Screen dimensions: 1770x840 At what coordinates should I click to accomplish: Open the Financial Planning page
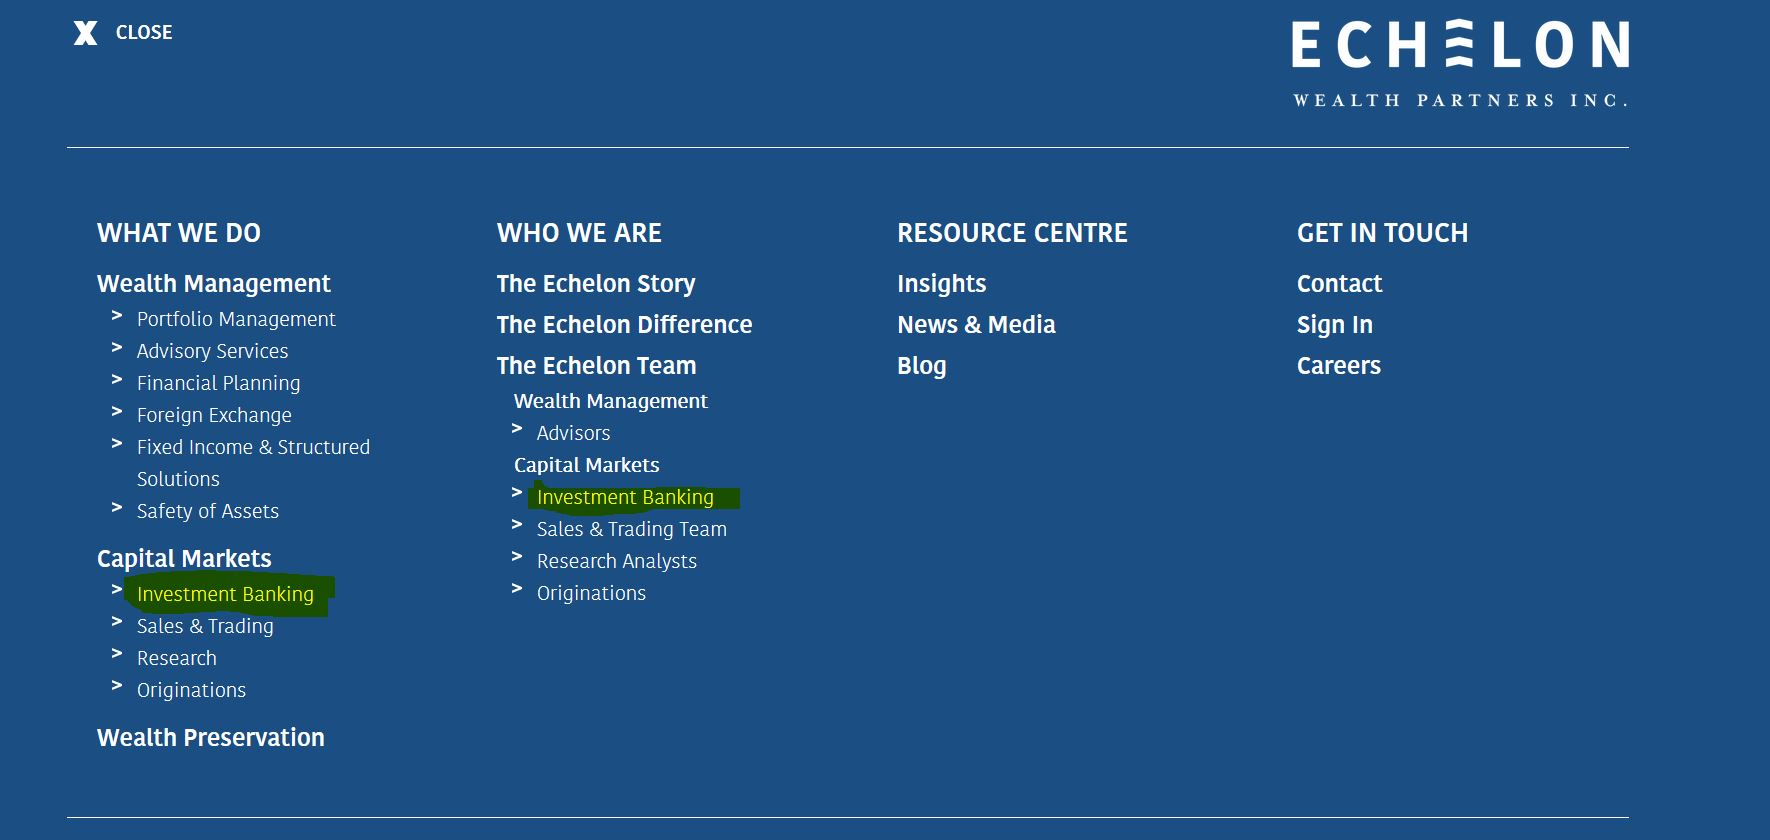coord(218,383)
